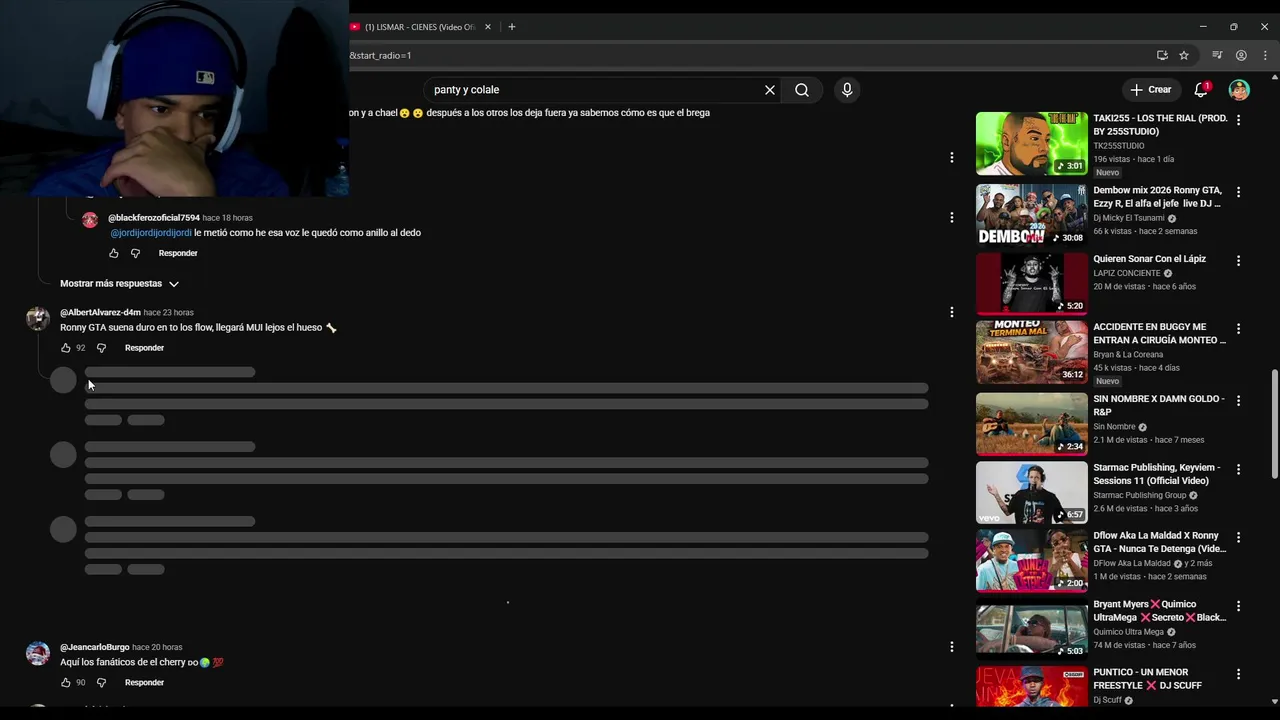Image resolution: width=1280 pixels, height=720 pixels.
Task: Open options for ACCIDENTE EN BUGGY video
Action: (x=1238, y=329)
